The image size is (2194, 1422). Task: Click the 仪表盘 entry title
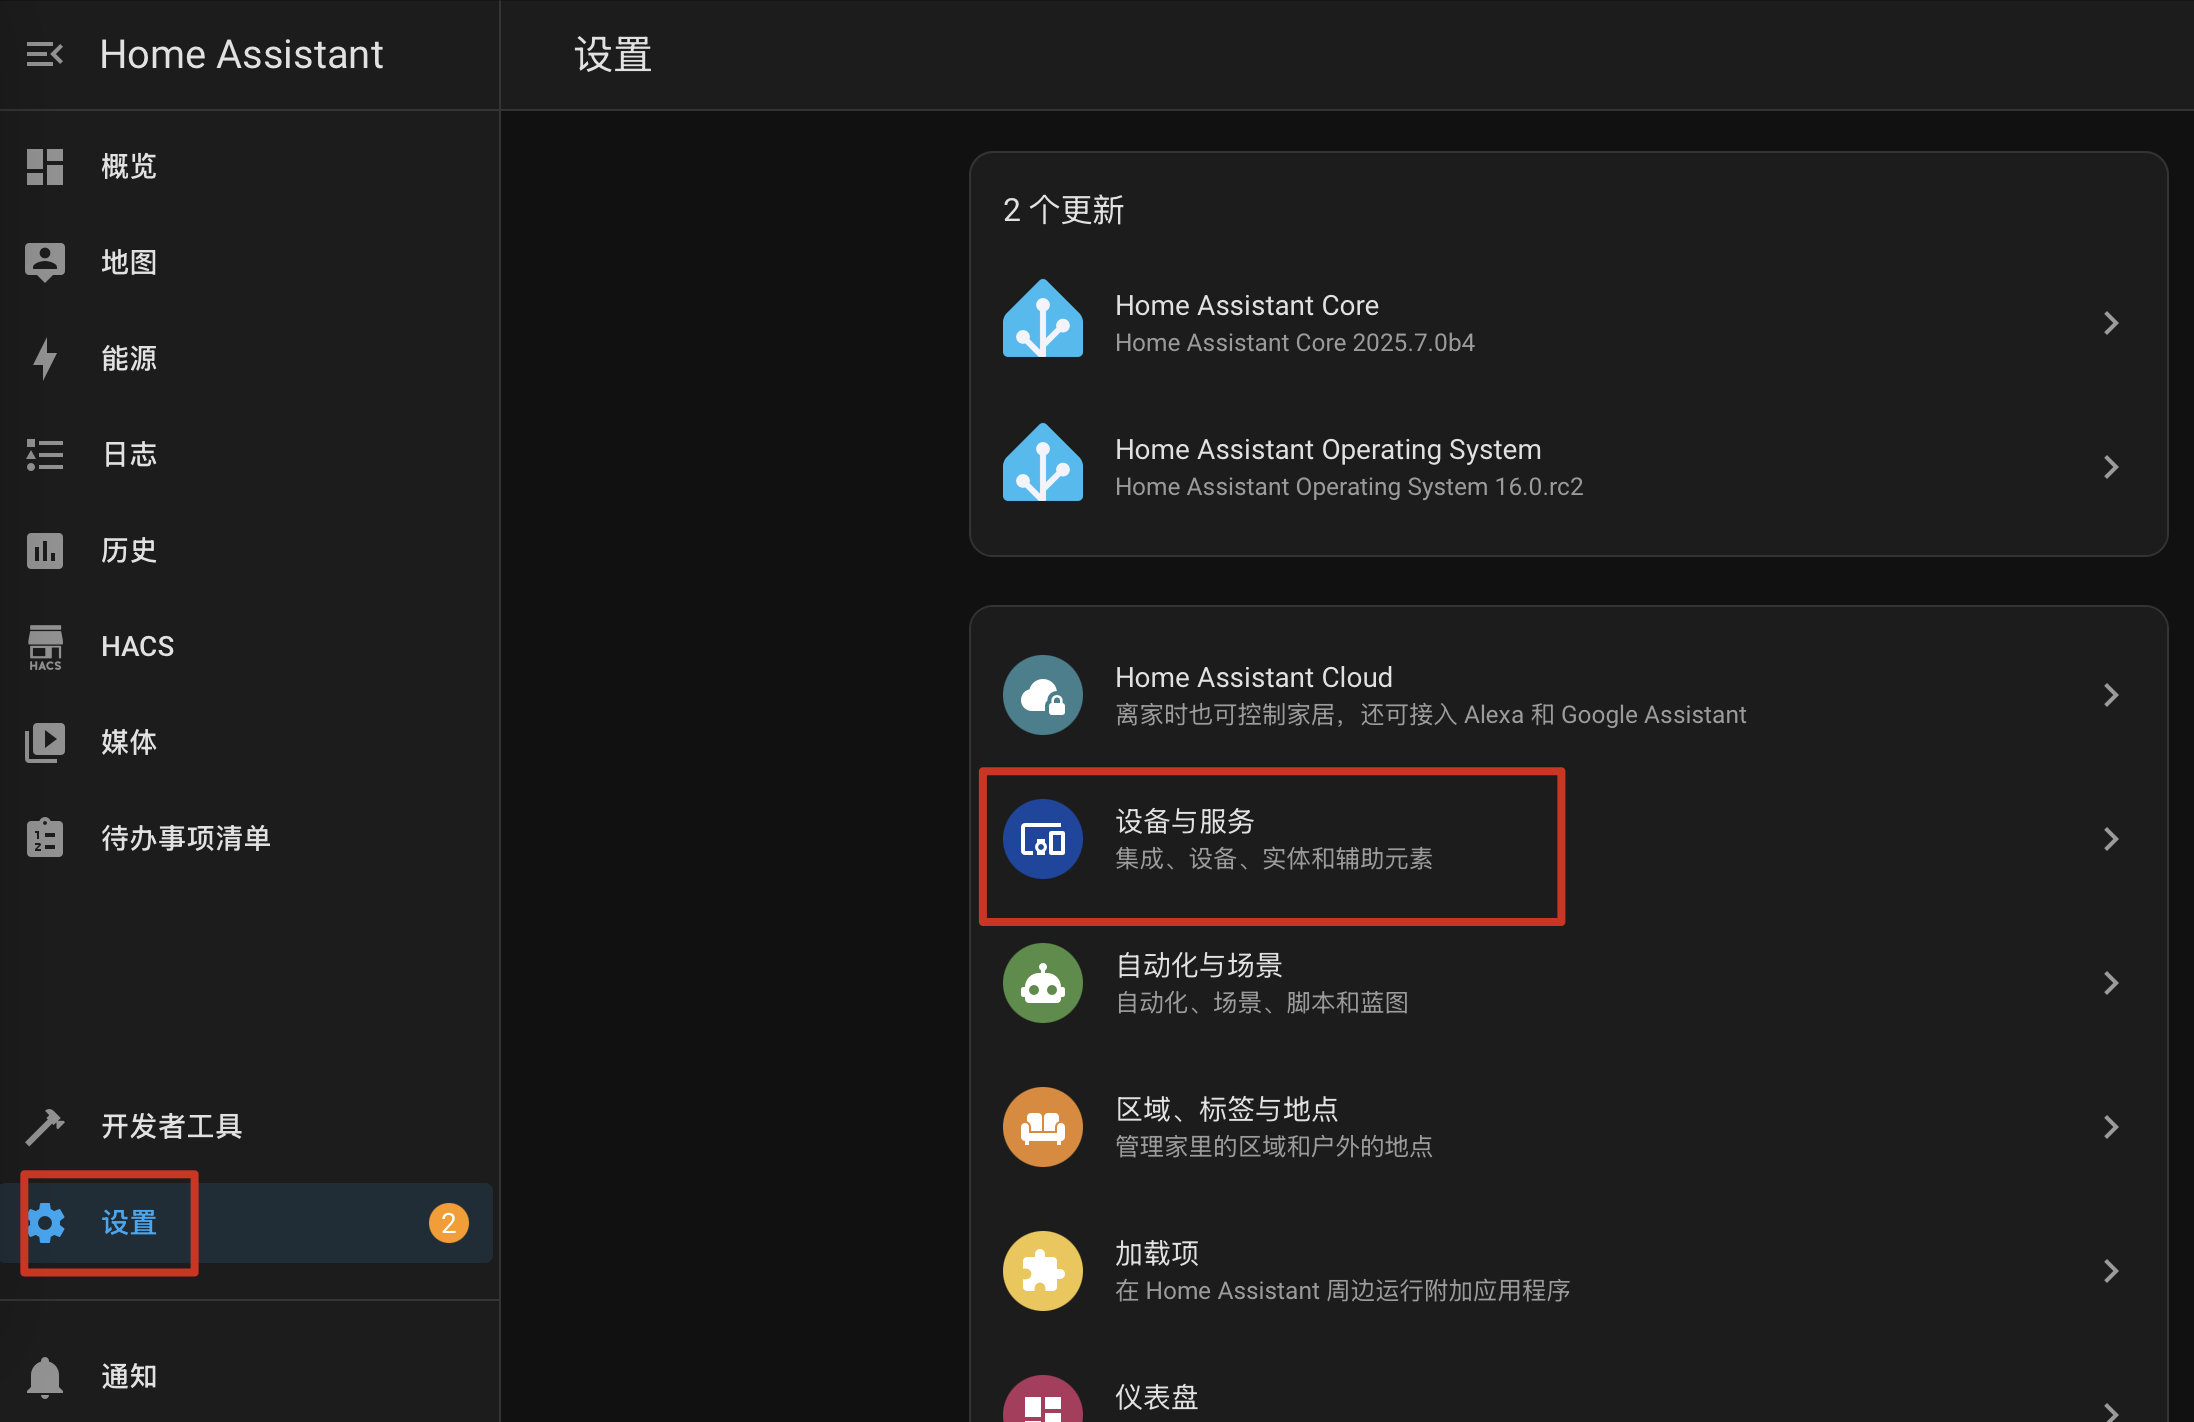point(1157,1398)
